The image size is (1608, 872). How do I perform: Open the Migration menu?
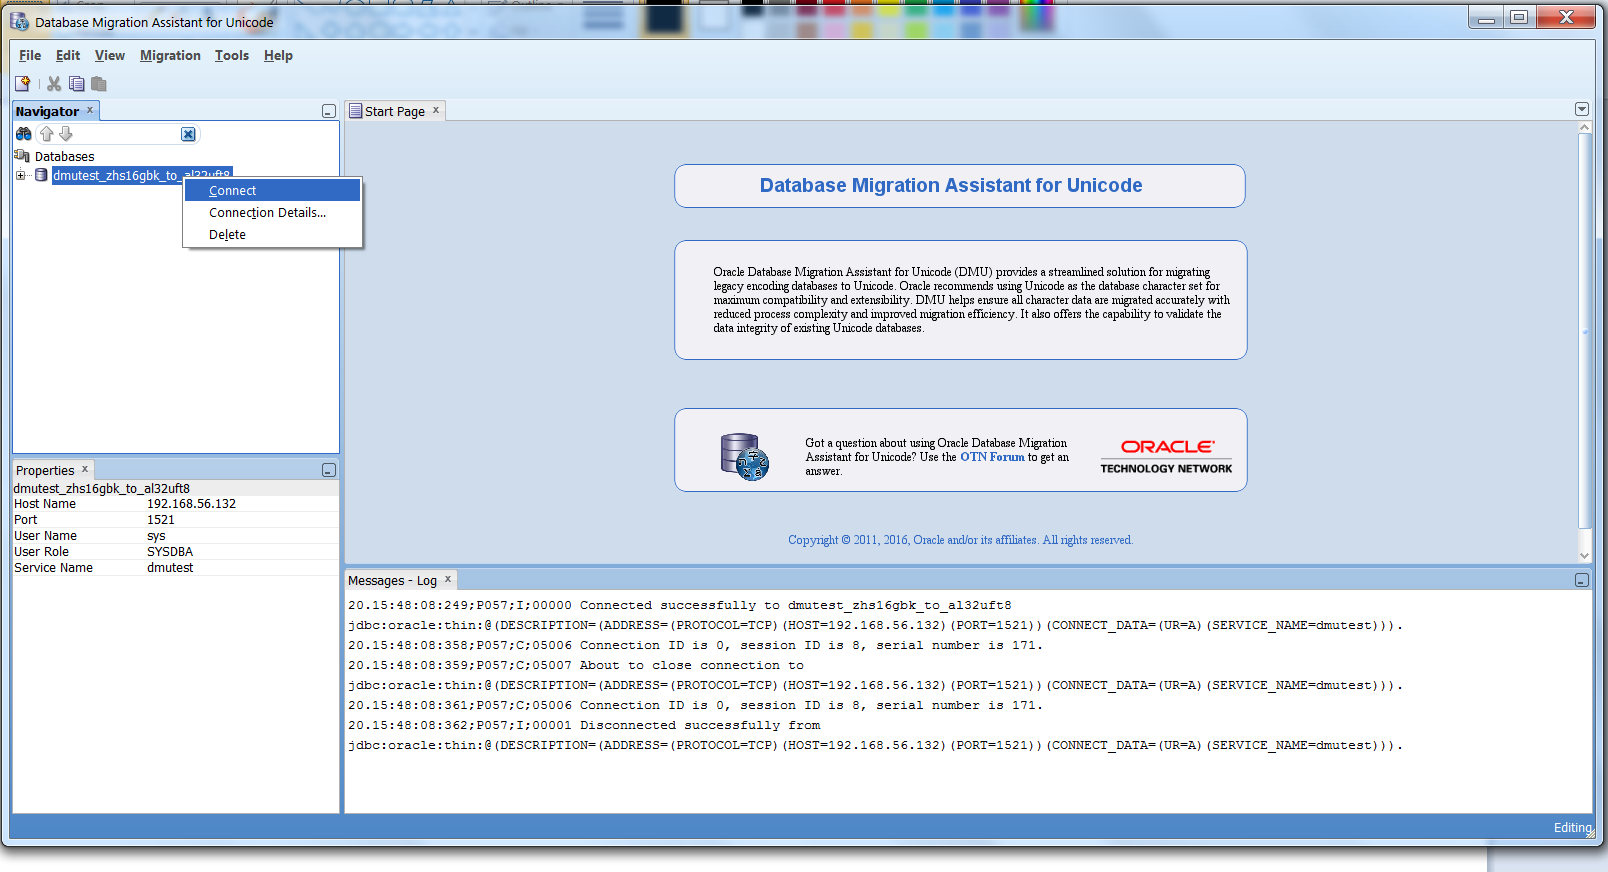click(x=170, y=56)
